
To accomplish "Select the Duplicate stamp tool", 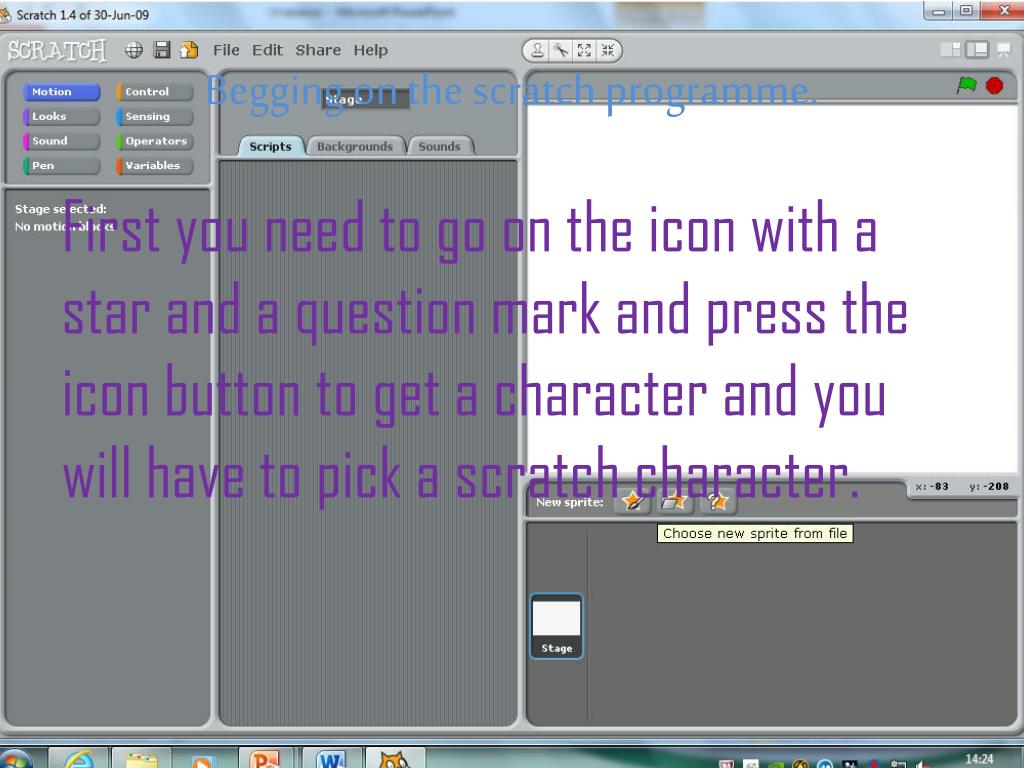I will pyautogui.click(x=537, y=50).
